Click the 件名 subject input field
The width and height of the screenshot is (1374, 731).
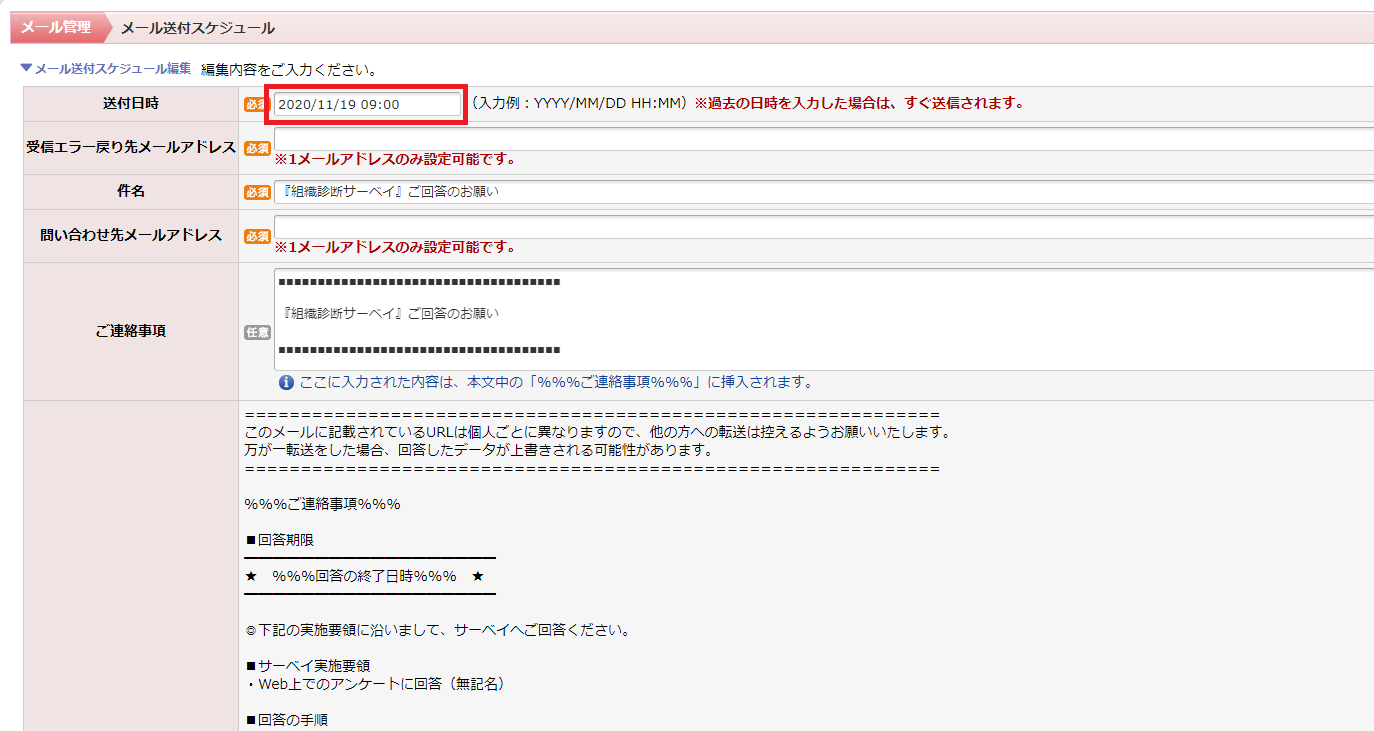[820, 192]
